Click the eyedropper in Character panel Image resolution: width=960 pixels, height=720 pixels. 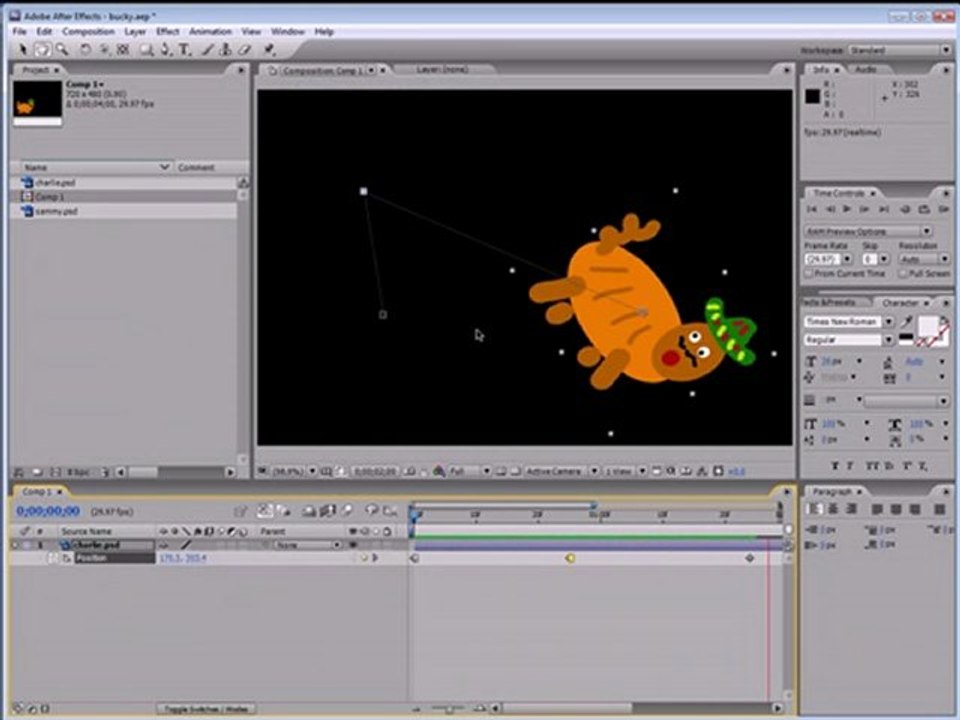coord(908,321)
